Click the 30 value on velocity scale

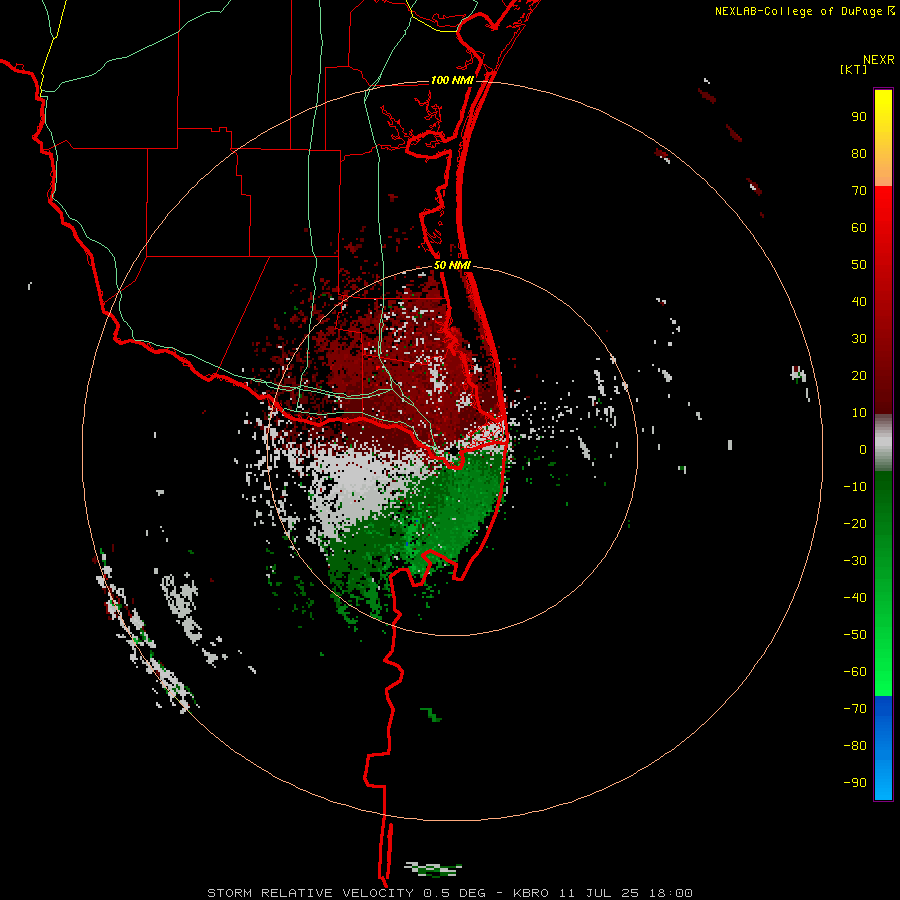tap(859, 339)
